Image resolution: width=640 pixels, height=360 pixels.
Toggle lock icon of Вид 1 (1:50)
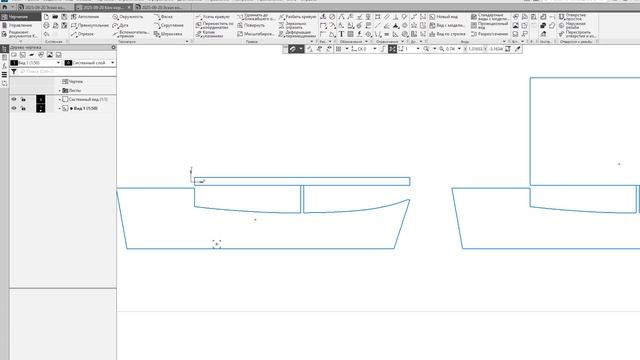coord(23,108)
